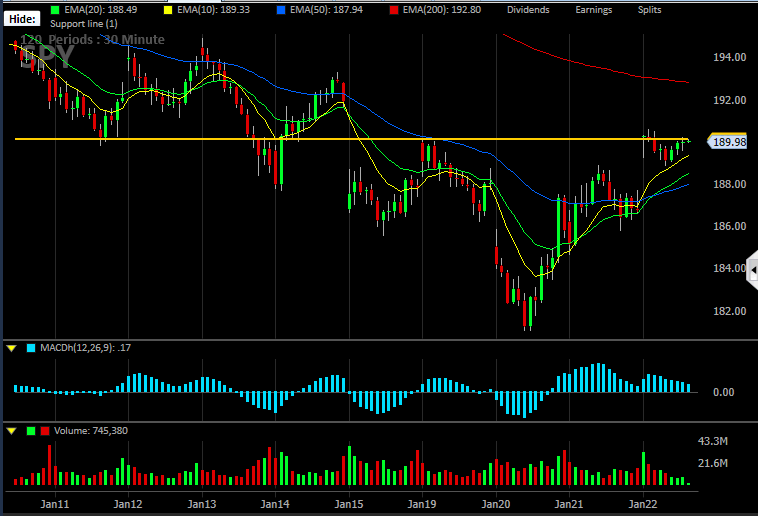Click the Jan21 date label
Image resolution: width=758 pixels, height=516 pixels.
point(568,504)
